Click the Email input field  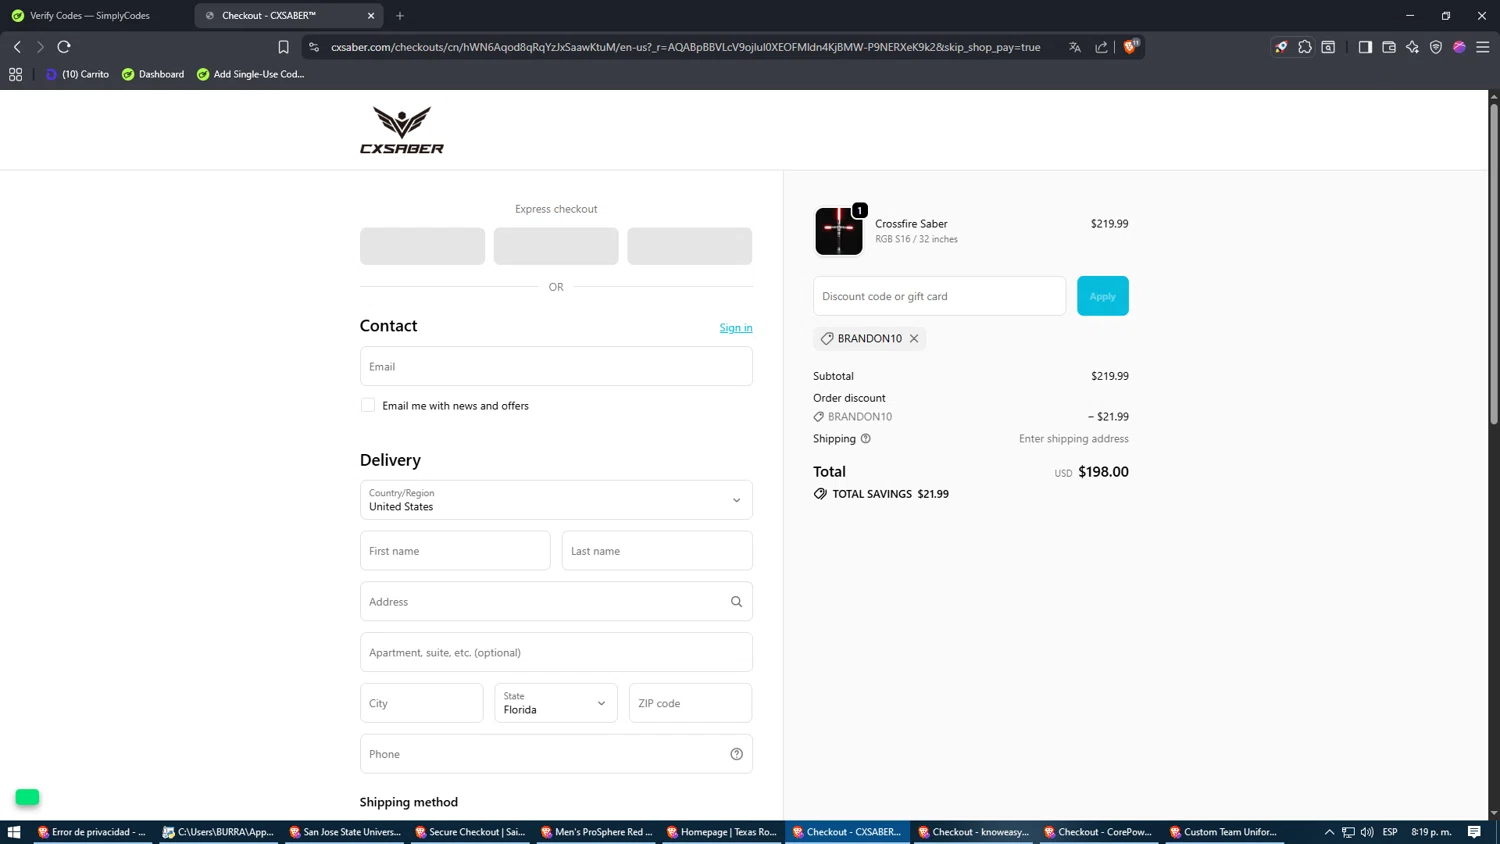[556, 366]
